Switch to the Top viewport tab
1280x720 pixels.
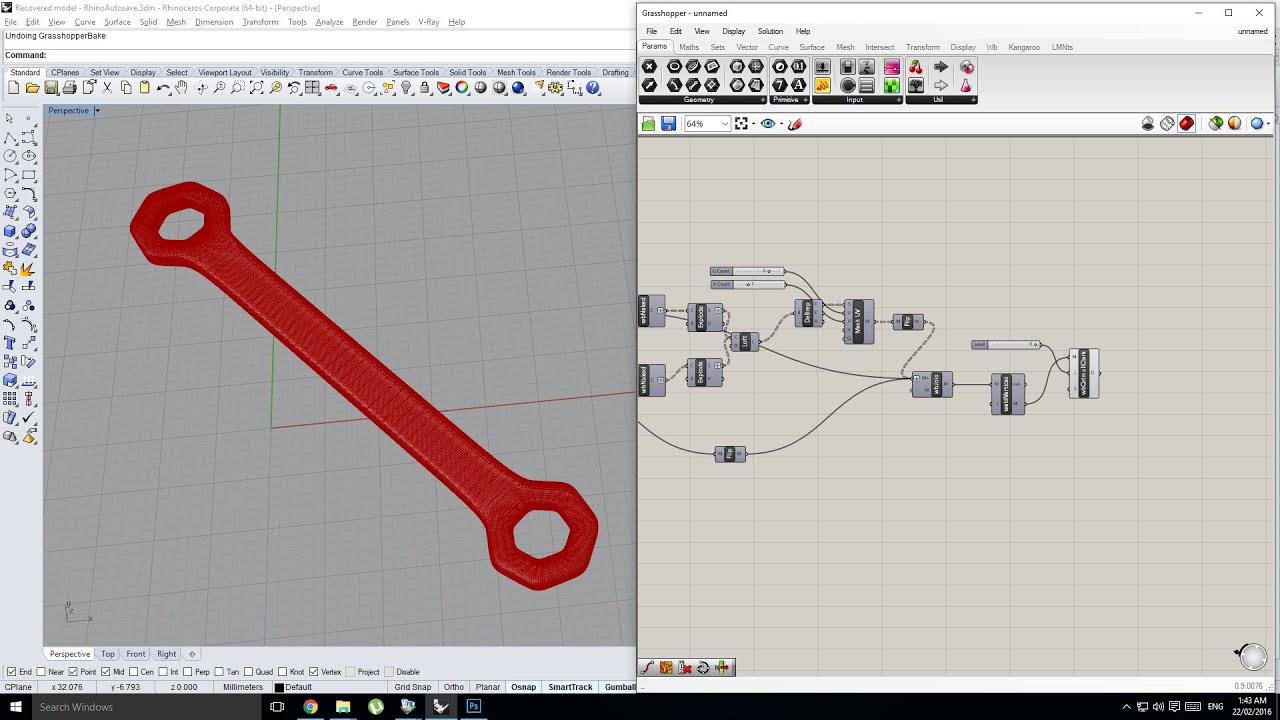107,654
